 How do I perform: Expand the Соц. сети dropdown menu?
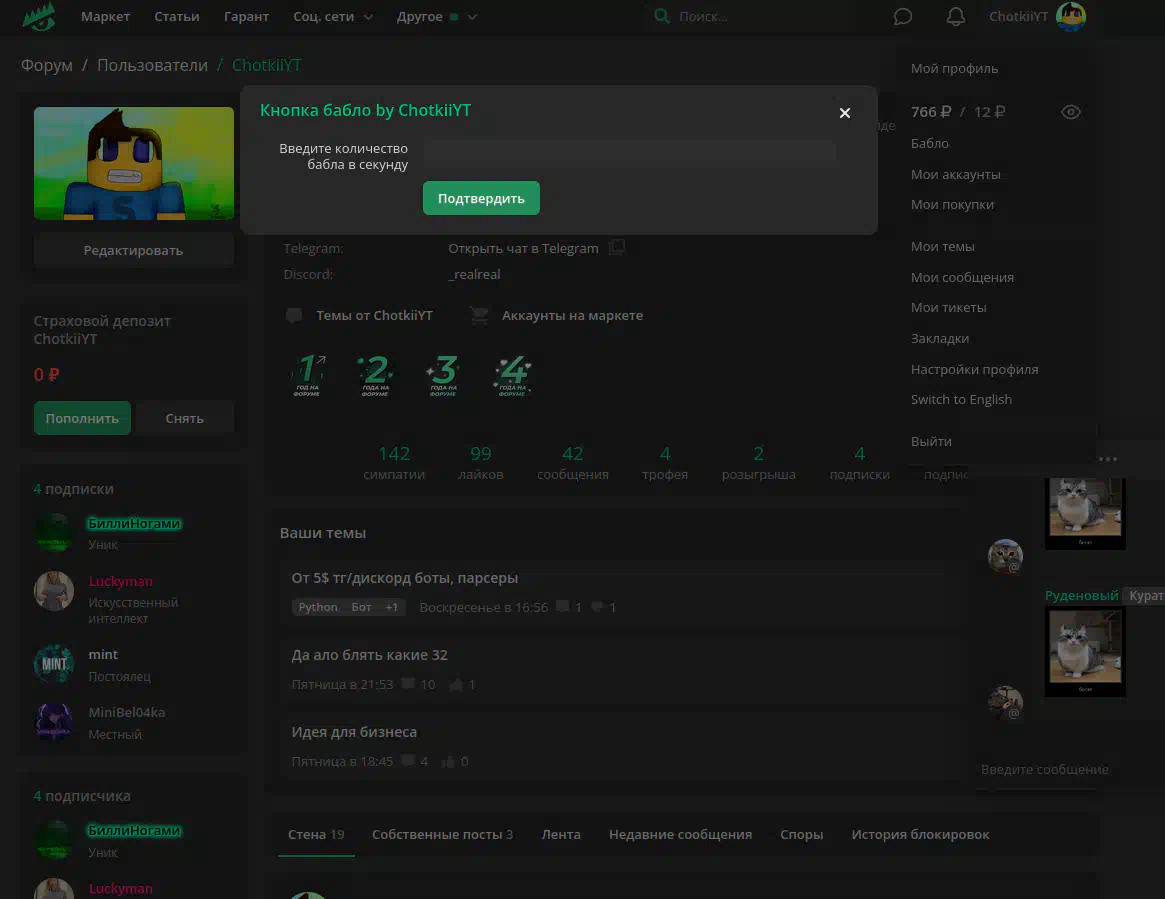[333, 17]
